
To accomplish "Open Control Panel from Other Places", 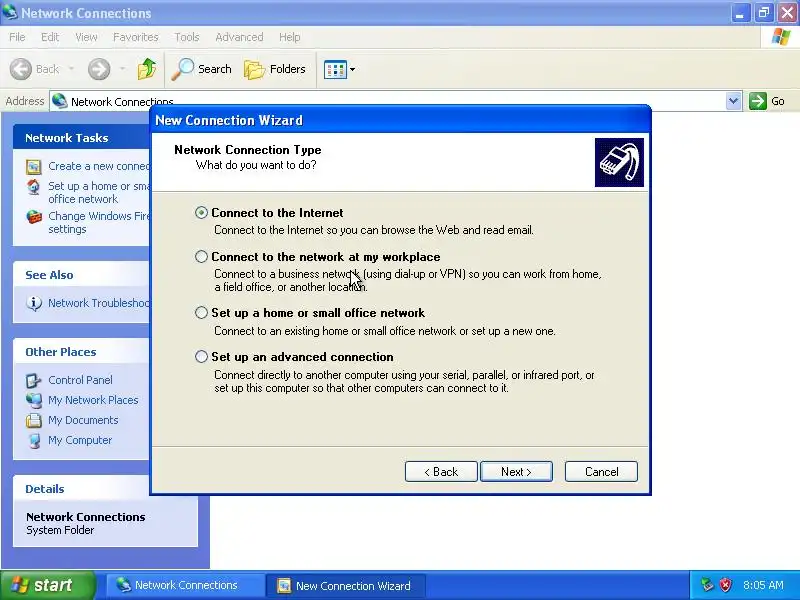I will click(80, 380).
